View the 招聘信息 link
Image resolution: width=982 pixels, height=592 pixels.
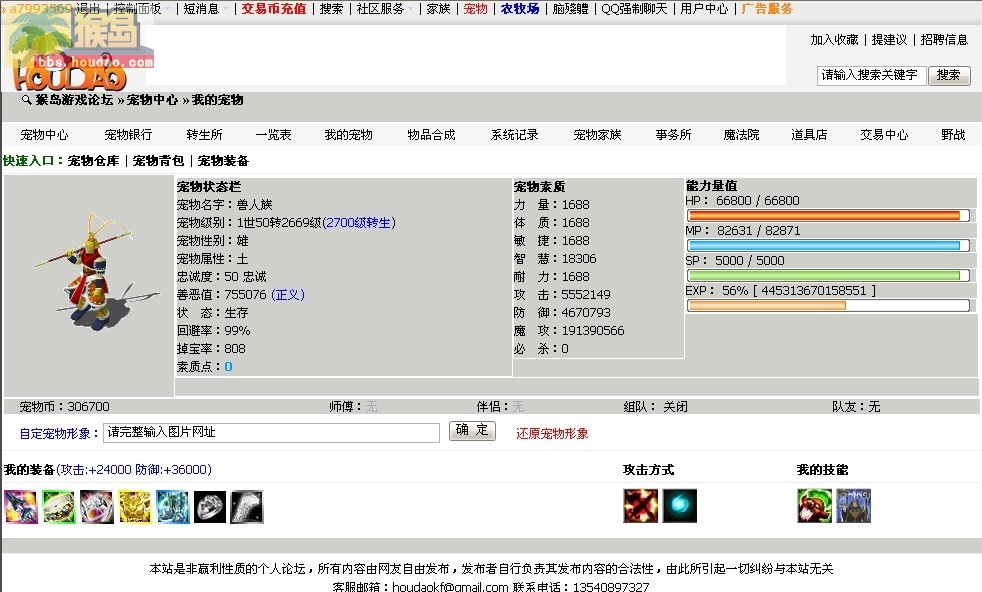[944, 39]
